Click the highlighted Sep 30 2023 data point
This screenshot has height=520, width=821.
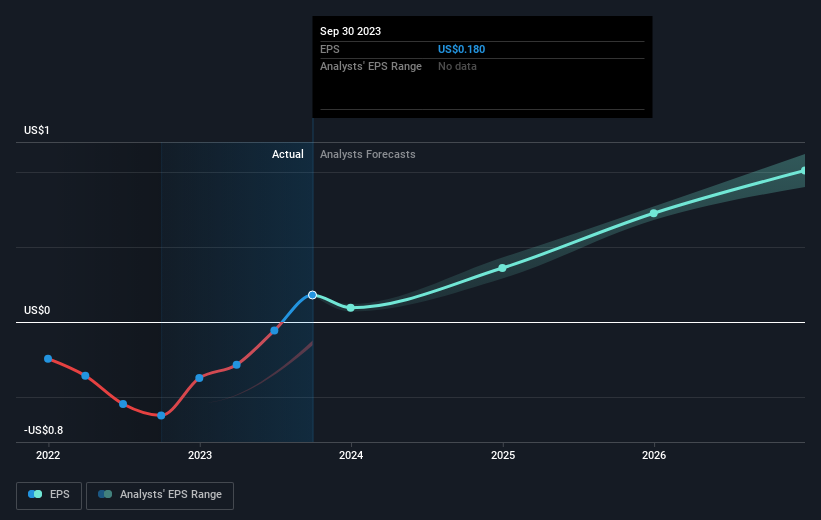313,295
